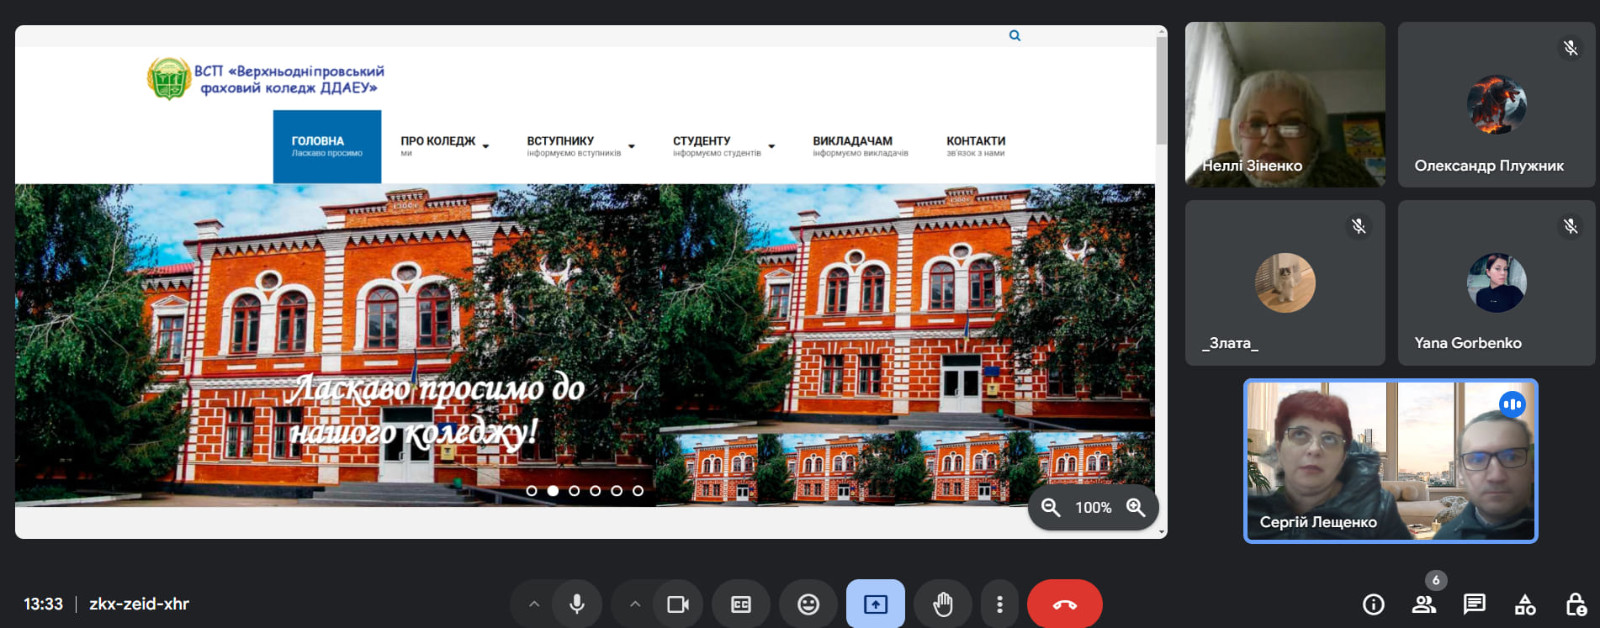This screenshot has width=1600, height=628.
Task: Open meeting details info icon
Action: pyautogui.click(x=1373, y=604)
